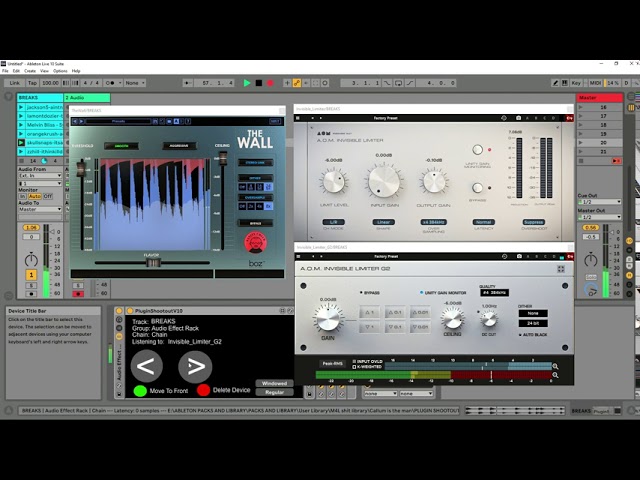Launch the zzhill clip
The image size is (640, 480).
[x=21, y=151]
